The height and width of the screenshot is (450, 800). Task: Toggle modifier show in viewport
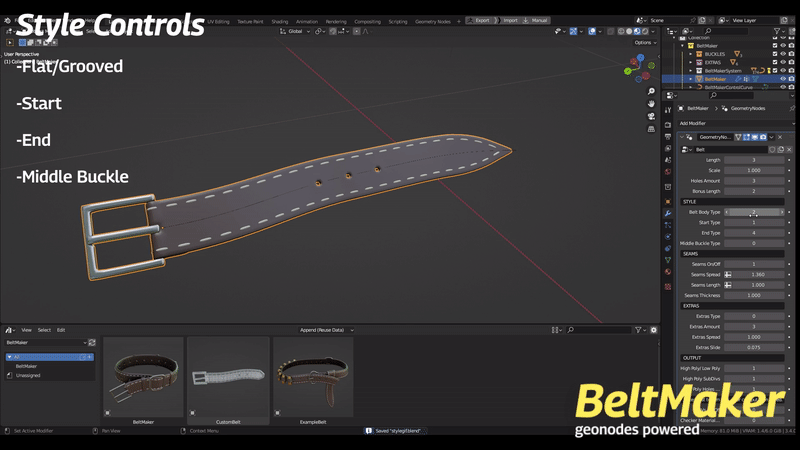coord(755,137)
